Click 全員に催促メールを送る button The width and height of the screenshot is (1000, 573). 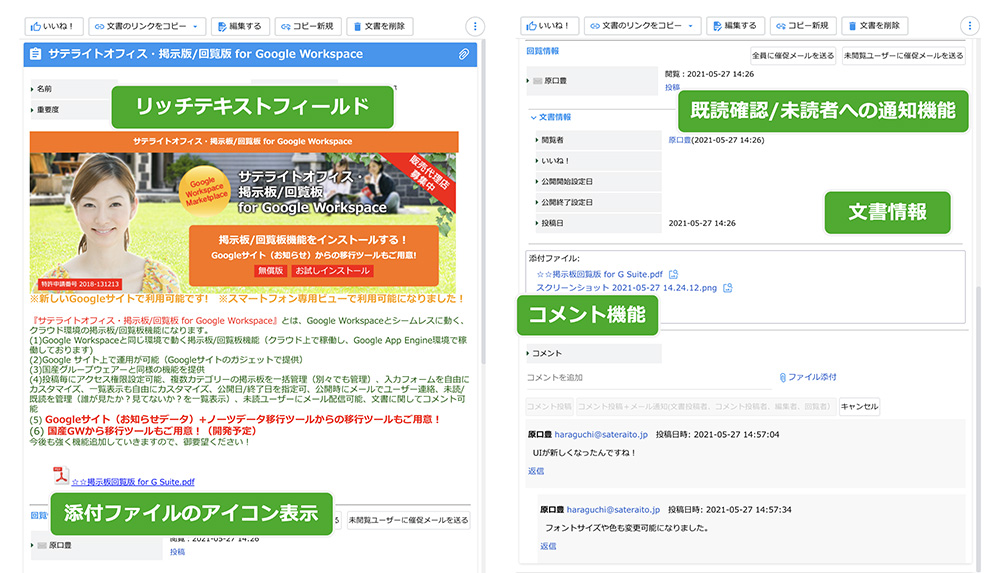point(793,56)
